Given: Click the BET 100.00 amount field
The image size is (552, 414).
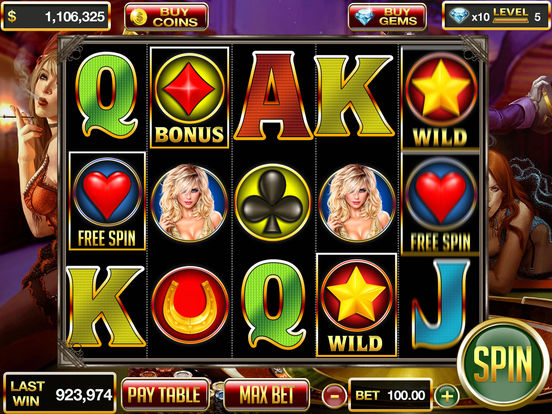Looking at the screenshot, I should (390, 395).
